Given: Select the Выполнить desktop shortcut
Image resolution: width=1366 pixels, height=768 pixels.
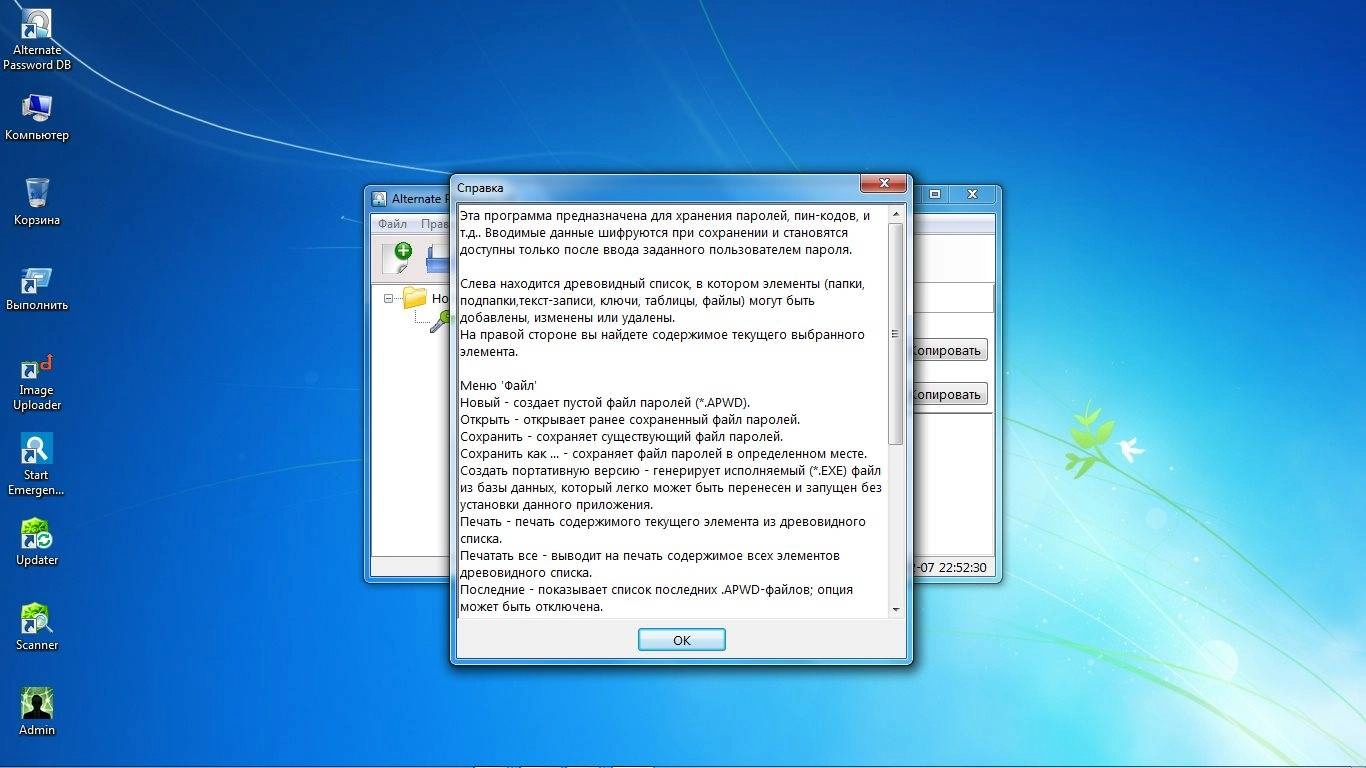Looking at the screenshot, I should click(37, 288).
